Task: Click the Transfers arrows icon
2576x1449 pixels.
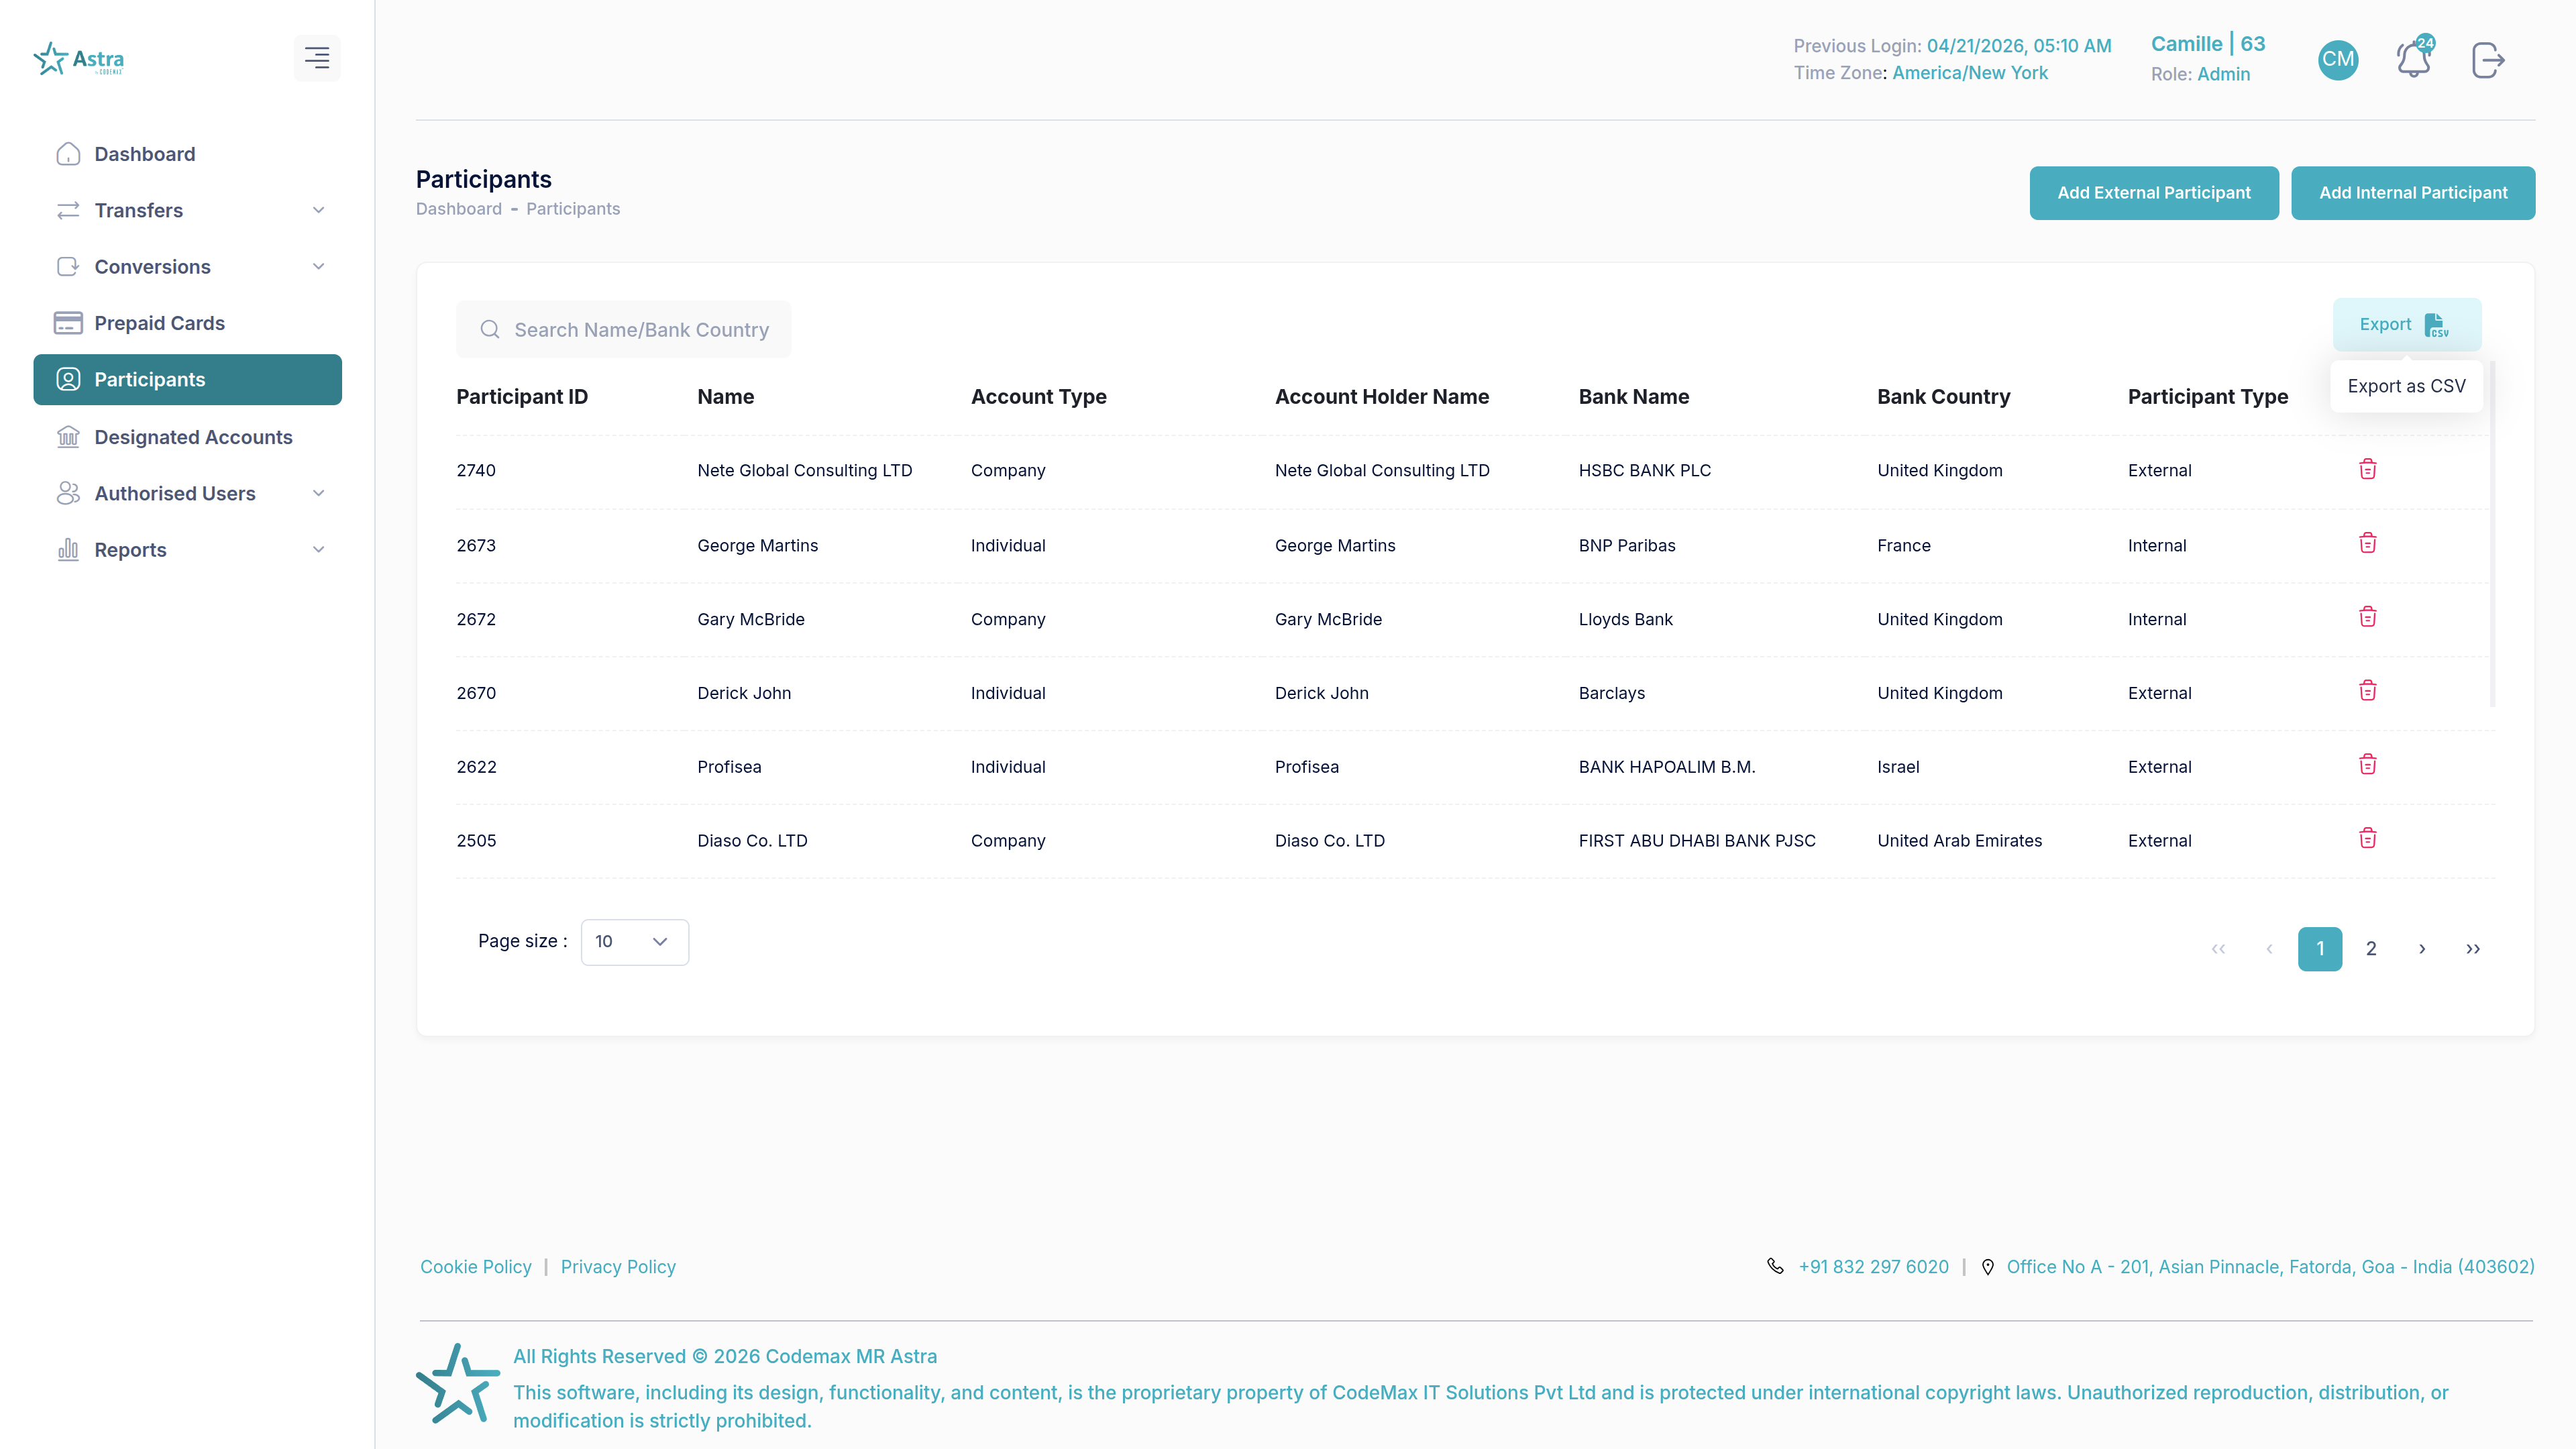Action: [68, 210]
